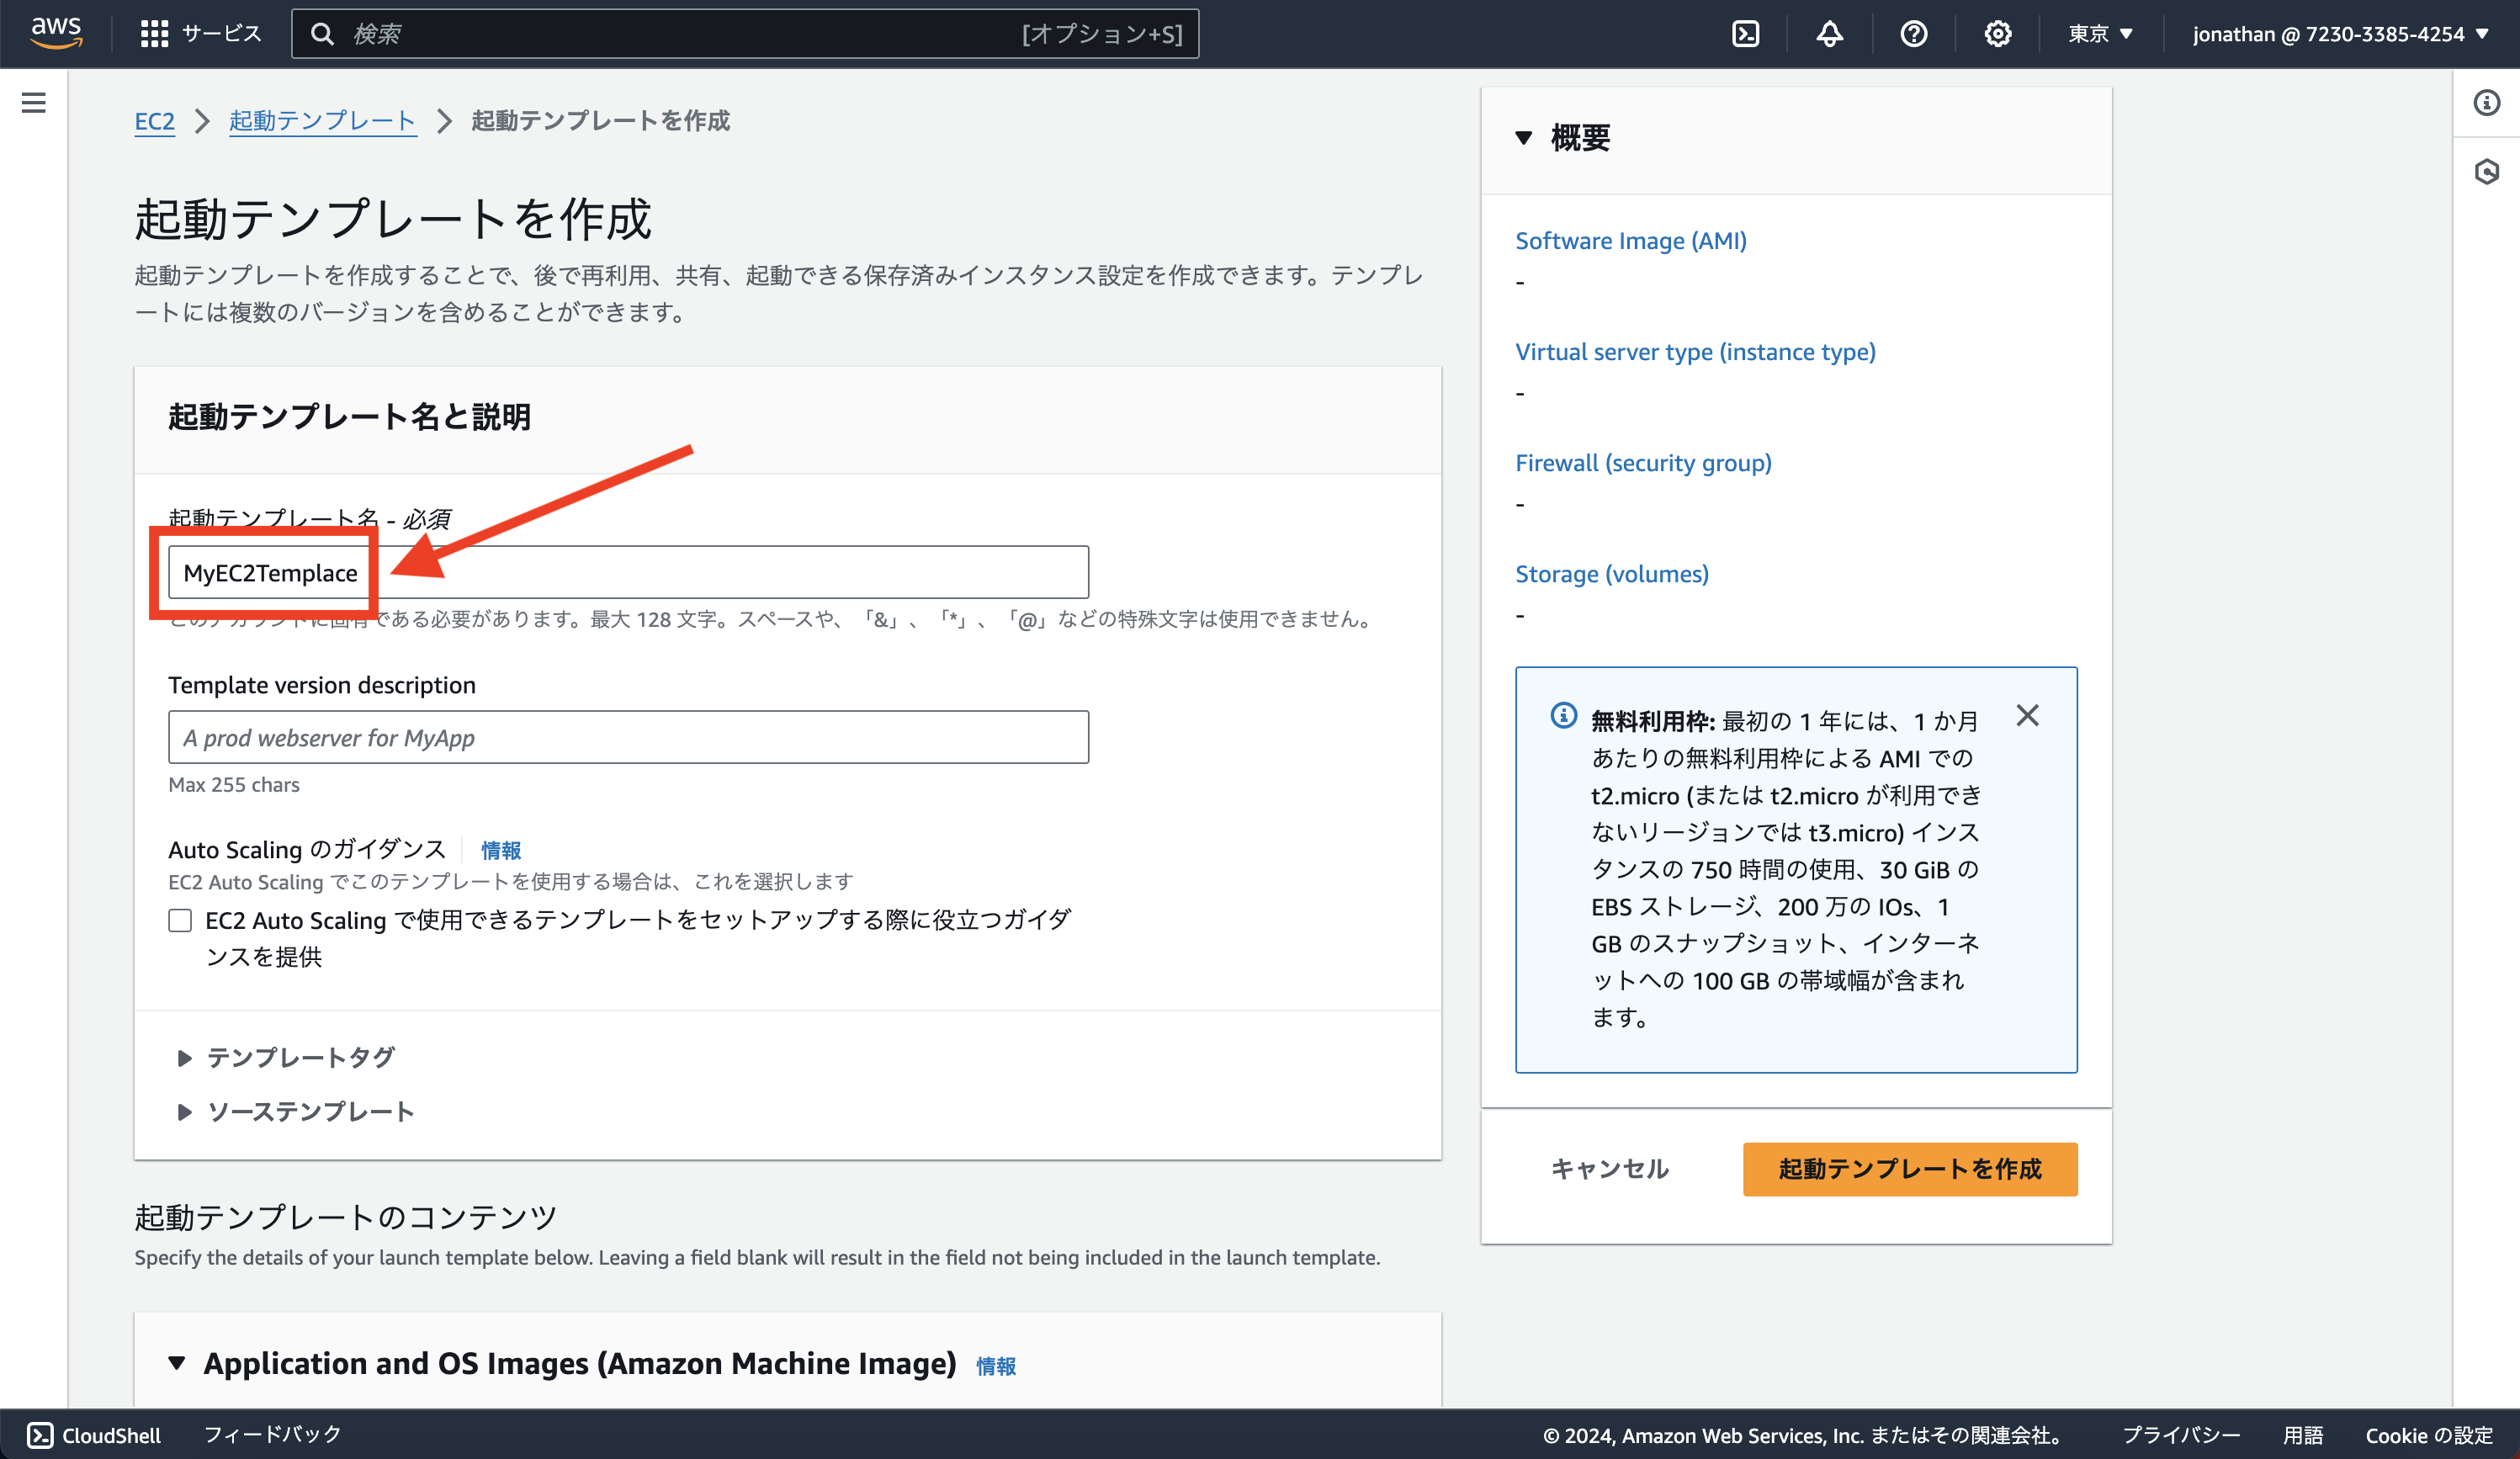Expand the テンプレートタグ section
Image resolution: width=2520 pixels, height=1459 pixels.
(x=185, y=1057)
